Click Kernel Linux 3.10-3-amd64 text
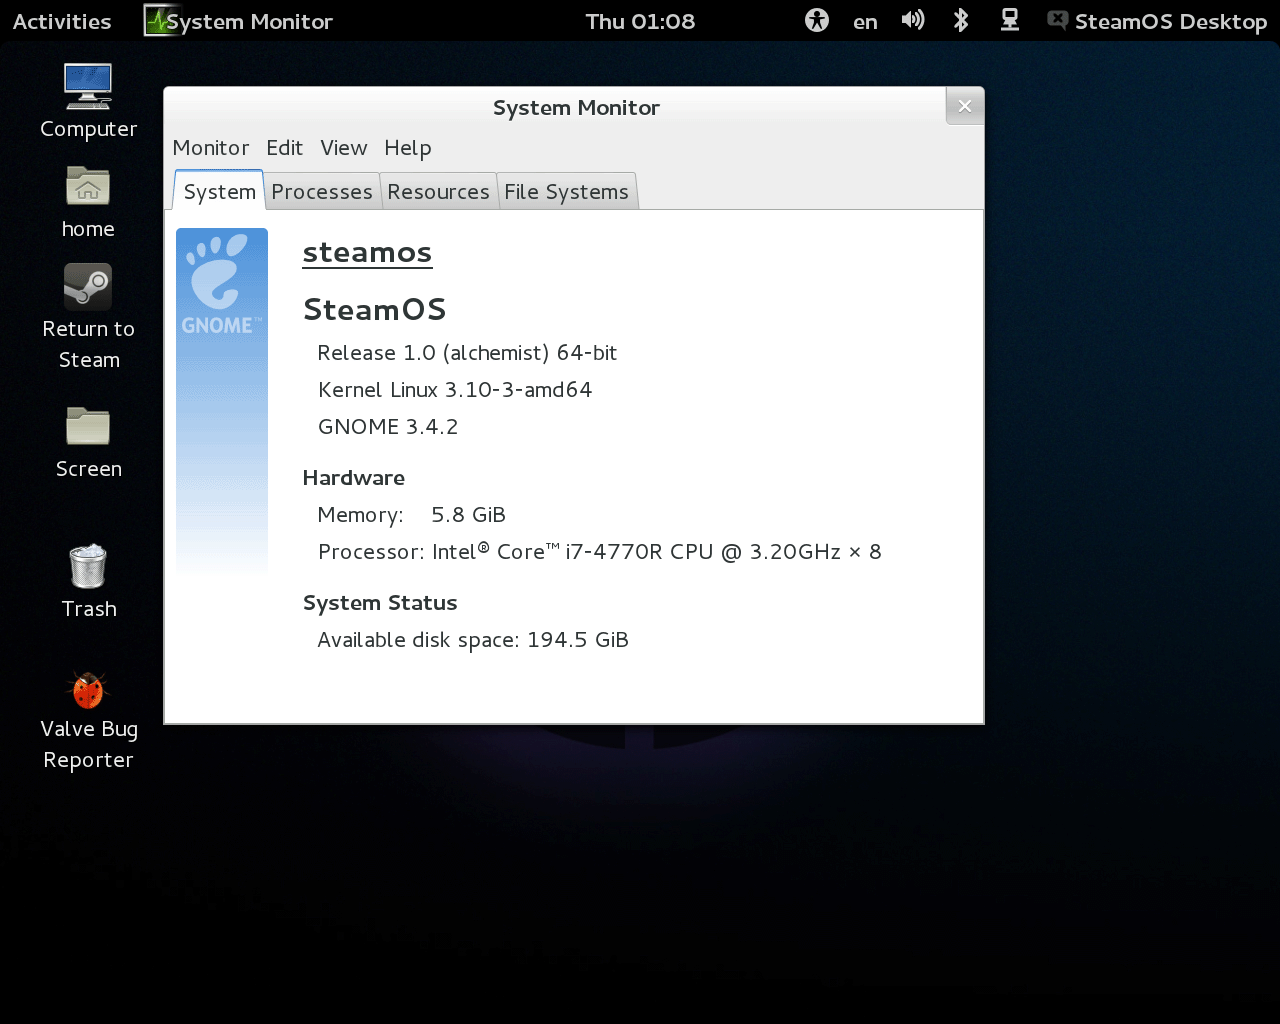 point(455,390)
